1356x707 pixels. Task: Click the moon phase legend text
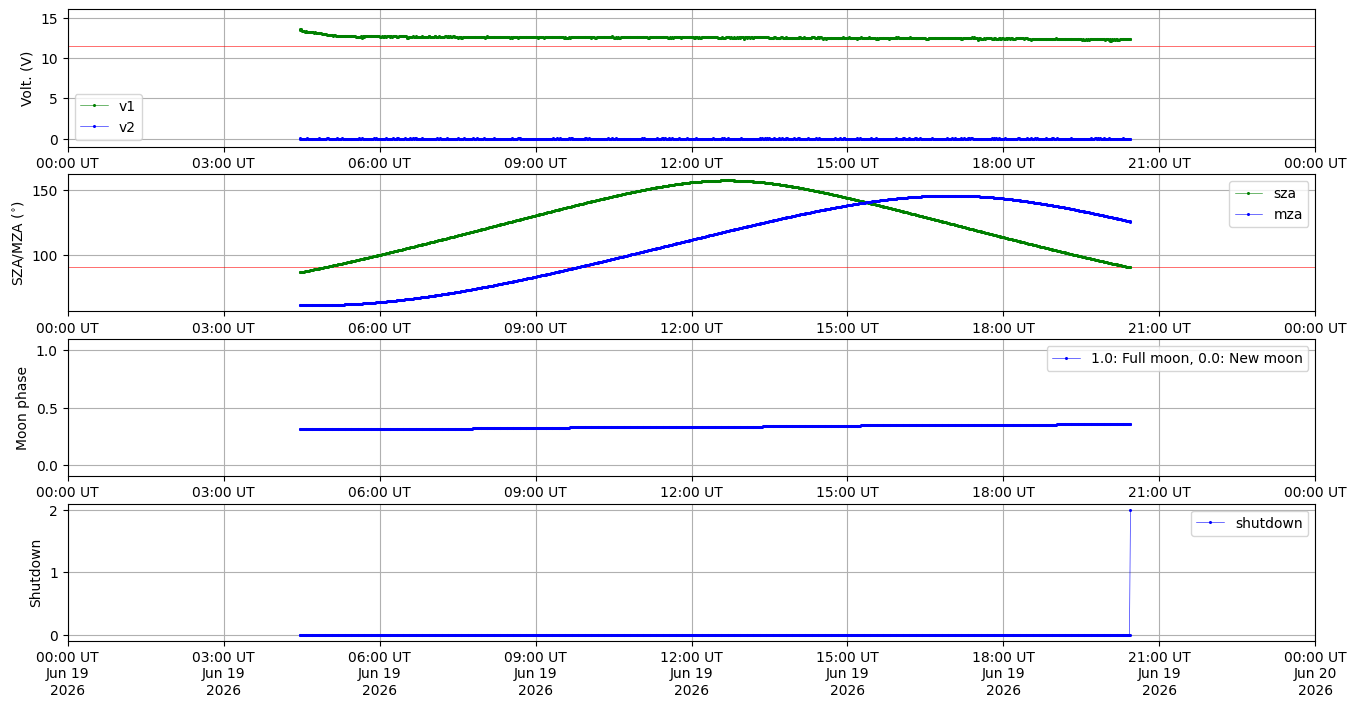pyautogui.click(x=1196, y=358)
